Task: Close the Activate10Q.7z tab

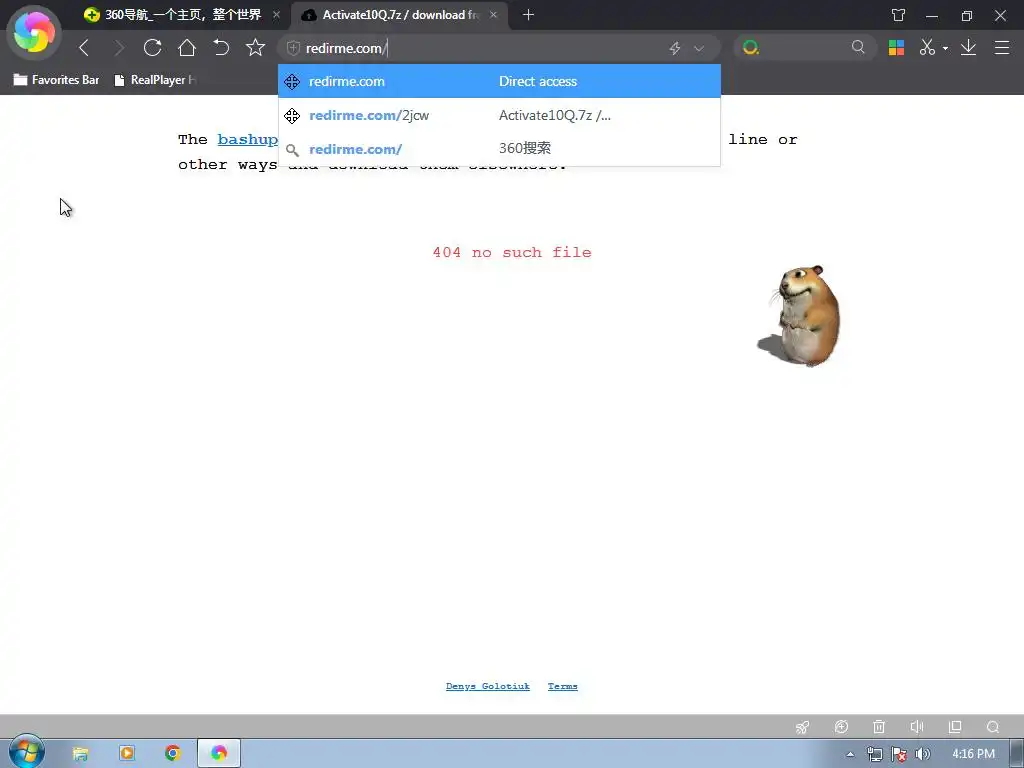Action: click(493, 14)
